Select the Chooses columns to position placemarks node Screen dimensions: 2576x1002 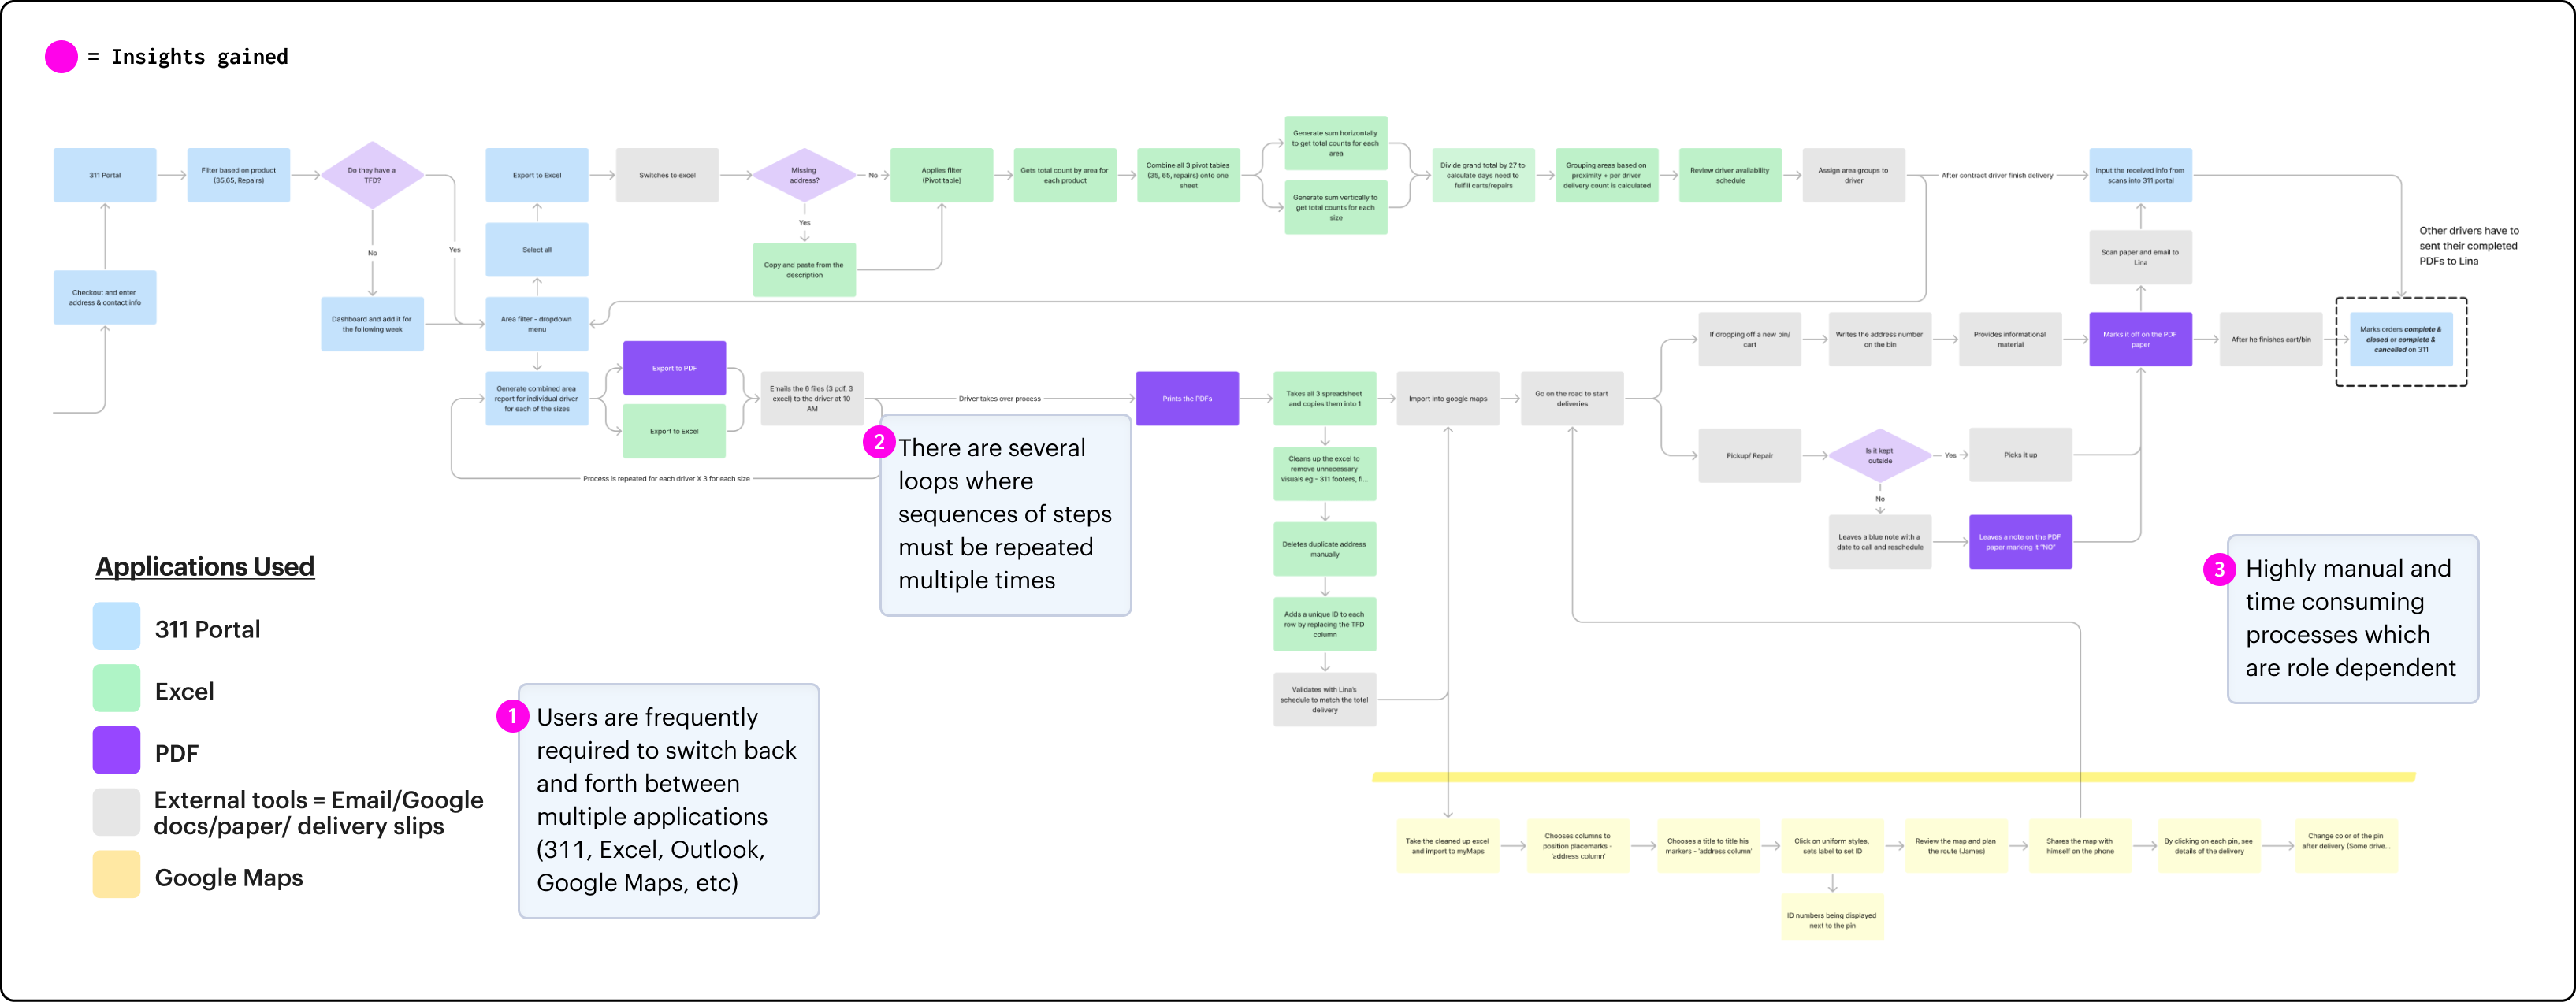(1578, 846)
